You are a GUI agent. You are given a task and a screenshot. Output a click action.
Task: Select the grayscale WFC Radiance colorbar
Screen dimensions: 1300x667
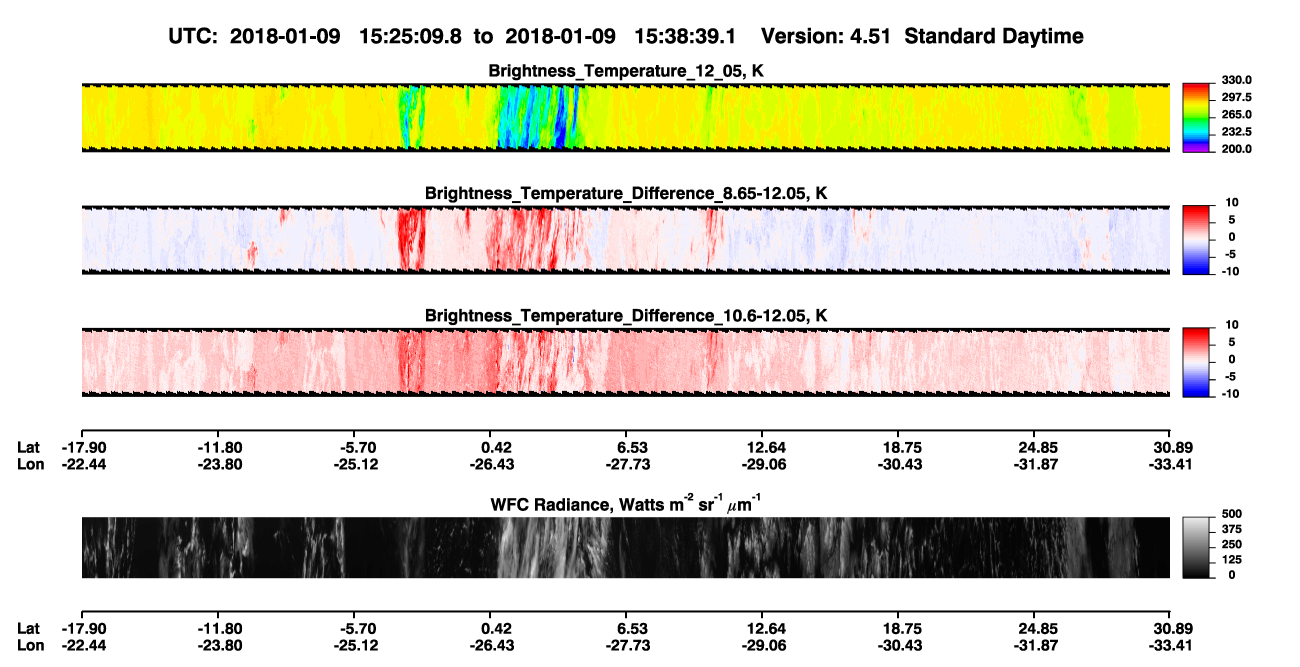(1197, 547)
